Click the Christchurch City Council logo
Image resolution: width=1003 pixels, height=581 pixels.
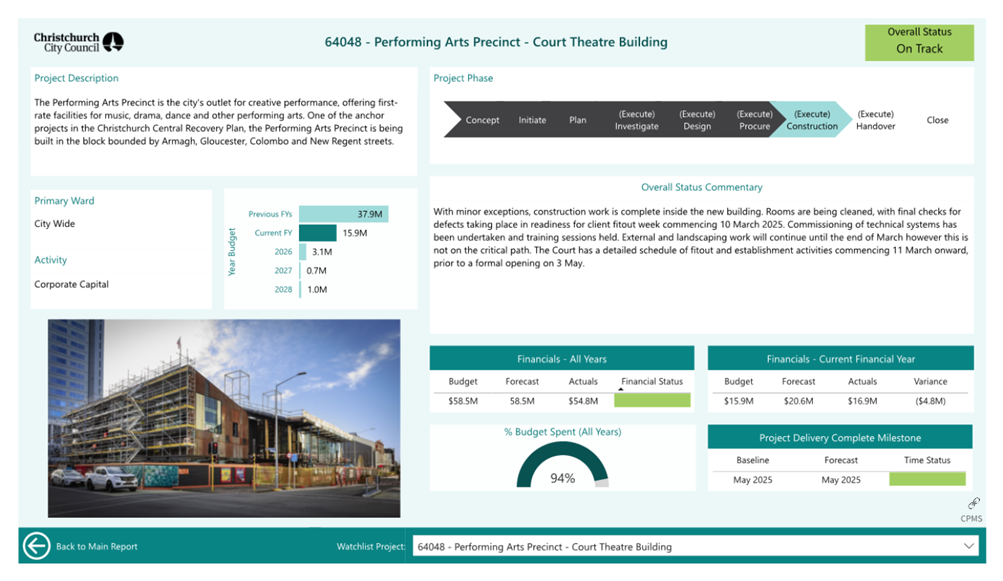pyautogui.click(x=79, y=42)
